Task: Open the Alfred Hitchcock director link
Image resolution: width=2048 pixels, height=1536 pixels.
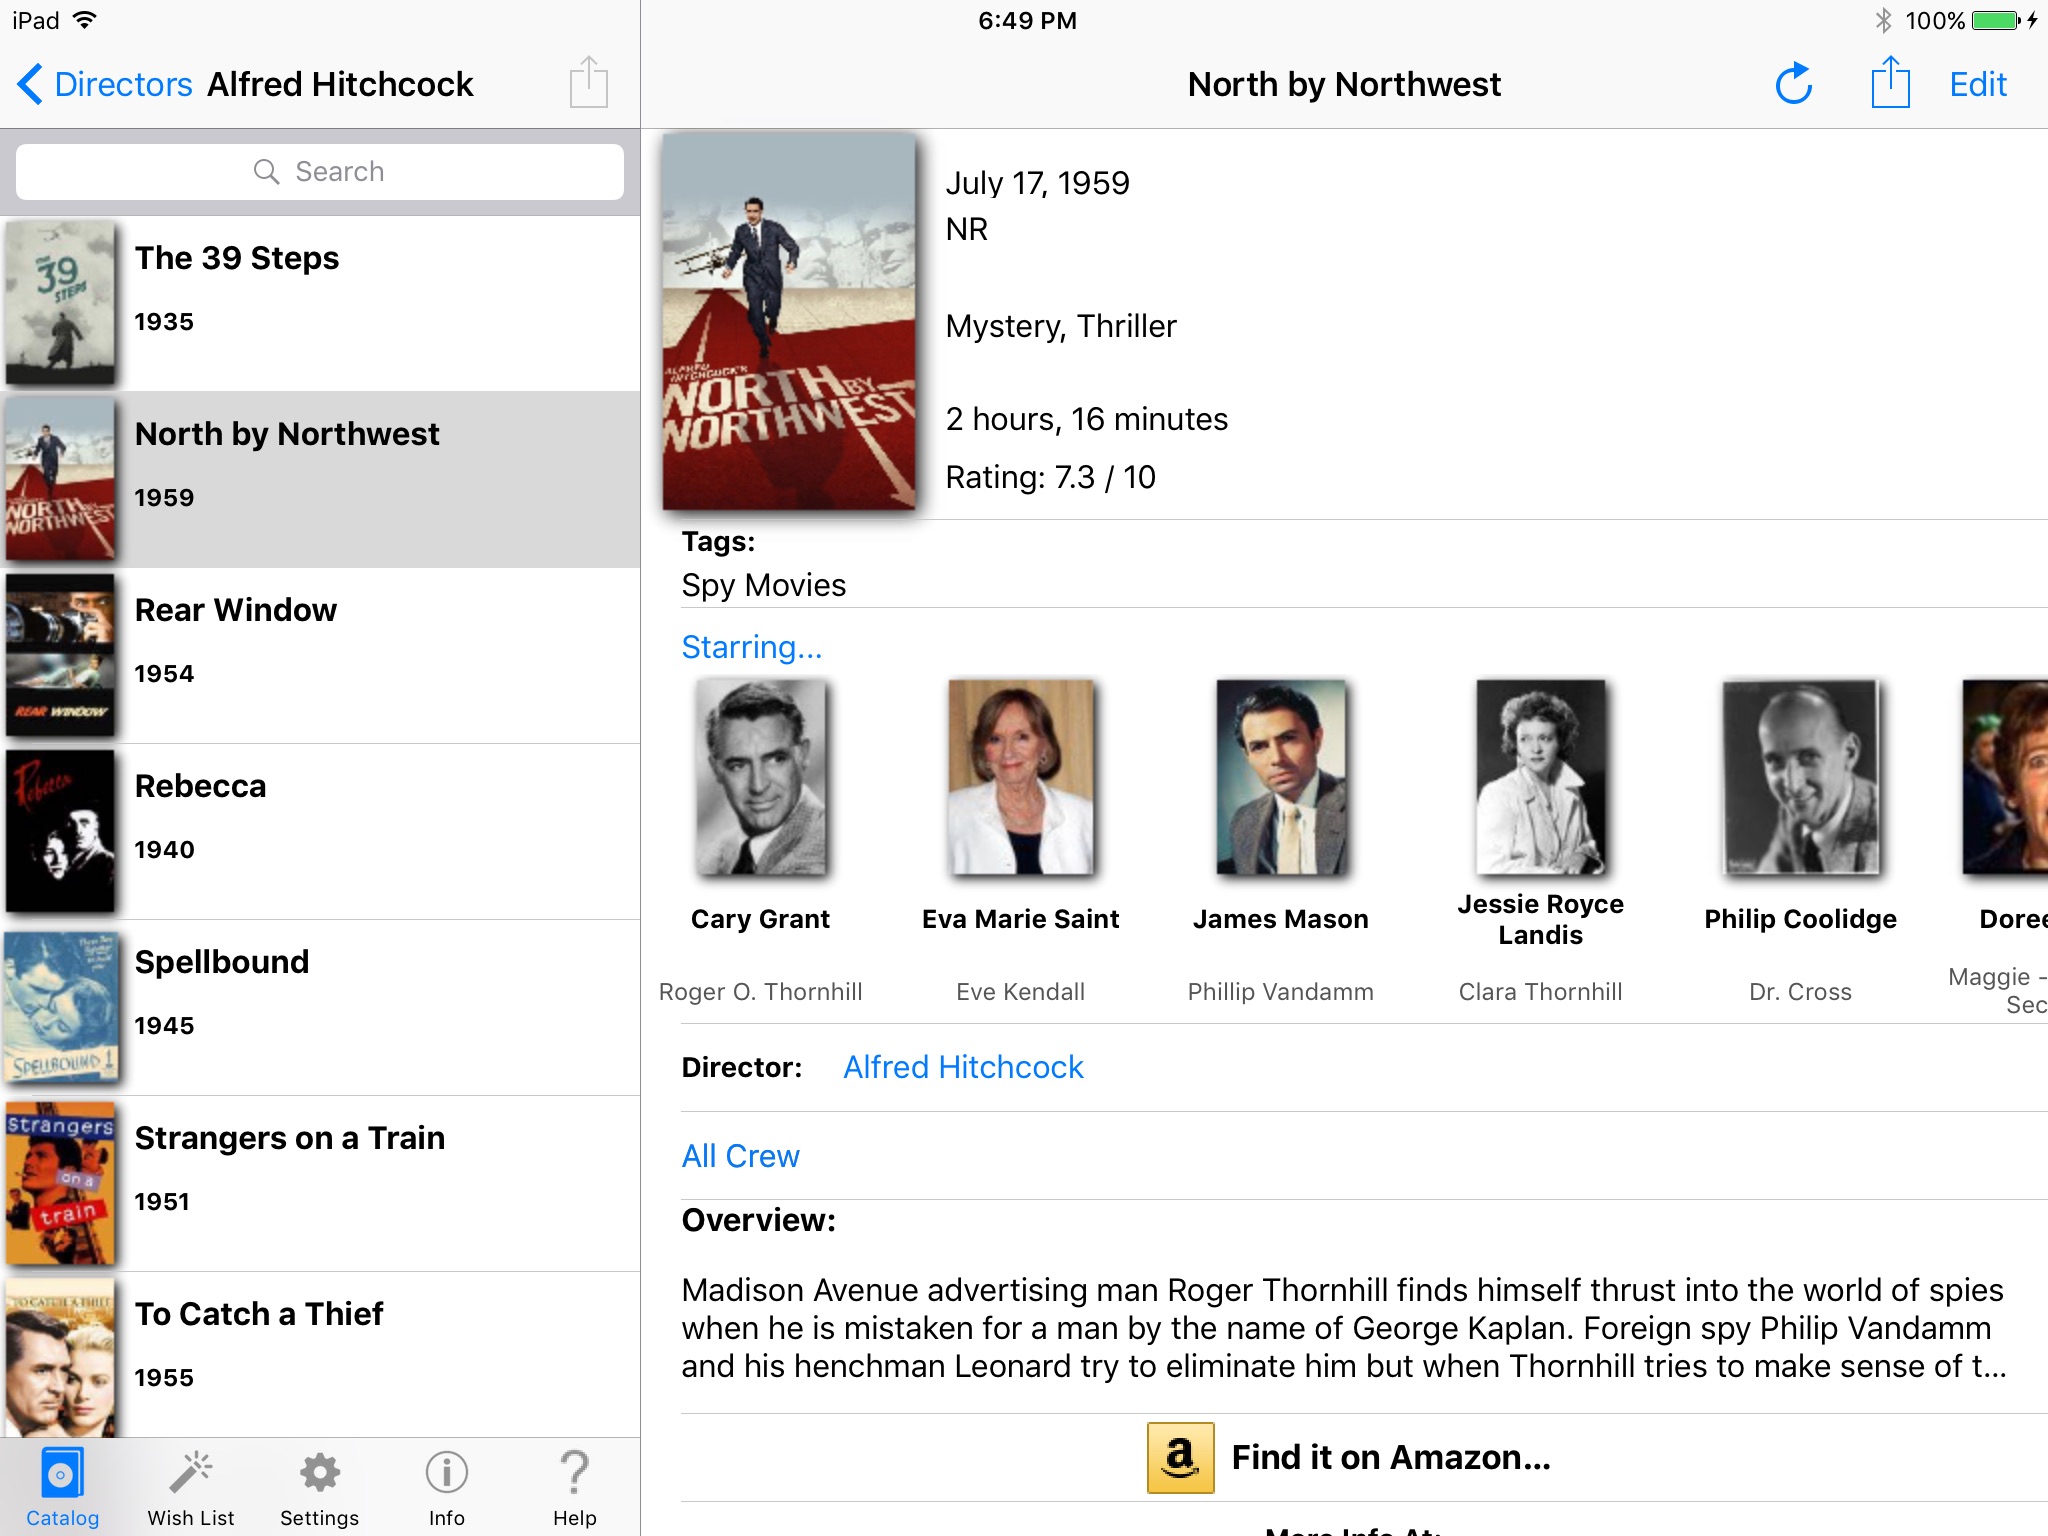Action: tap(963, 1067)
